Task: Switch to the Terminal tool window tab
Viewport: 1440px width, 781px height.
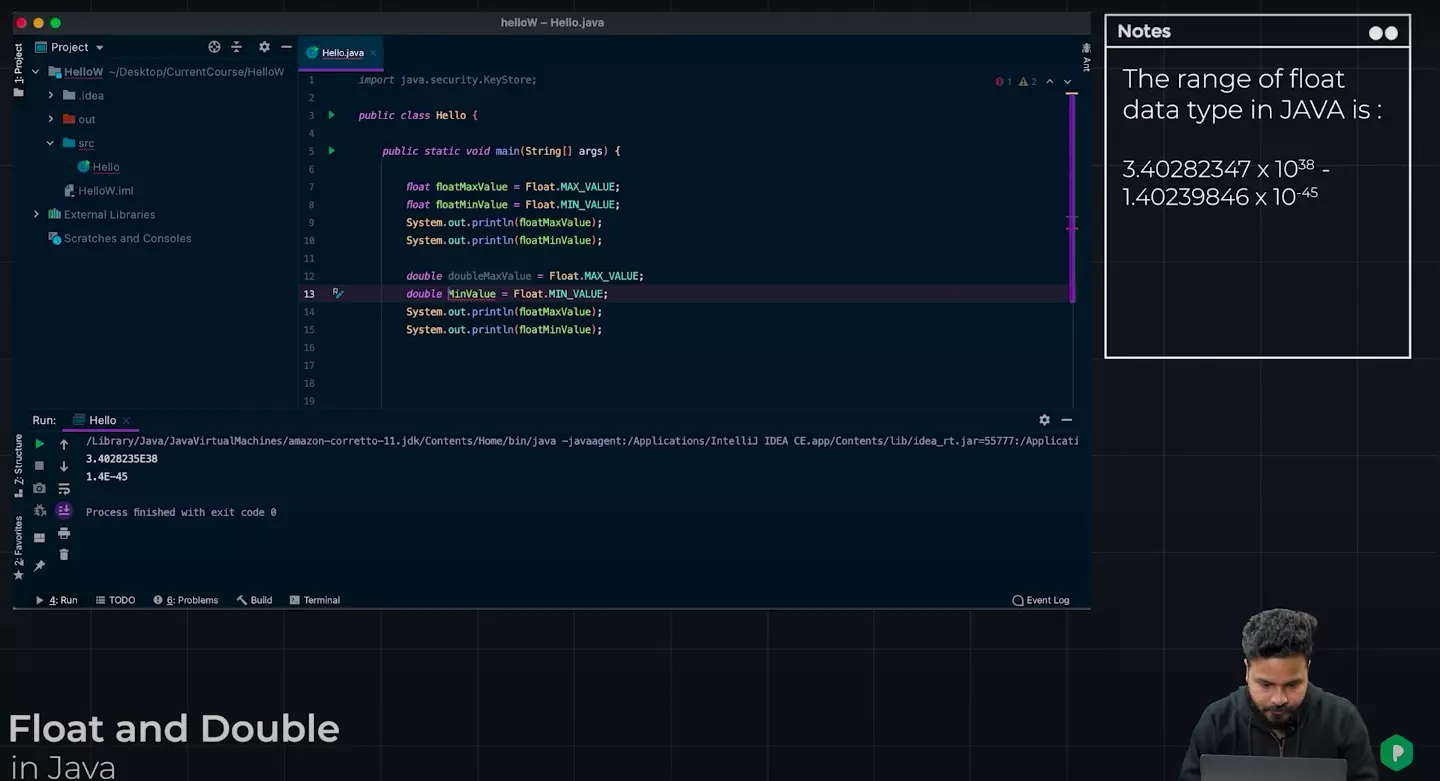Action: pos(314,600)
